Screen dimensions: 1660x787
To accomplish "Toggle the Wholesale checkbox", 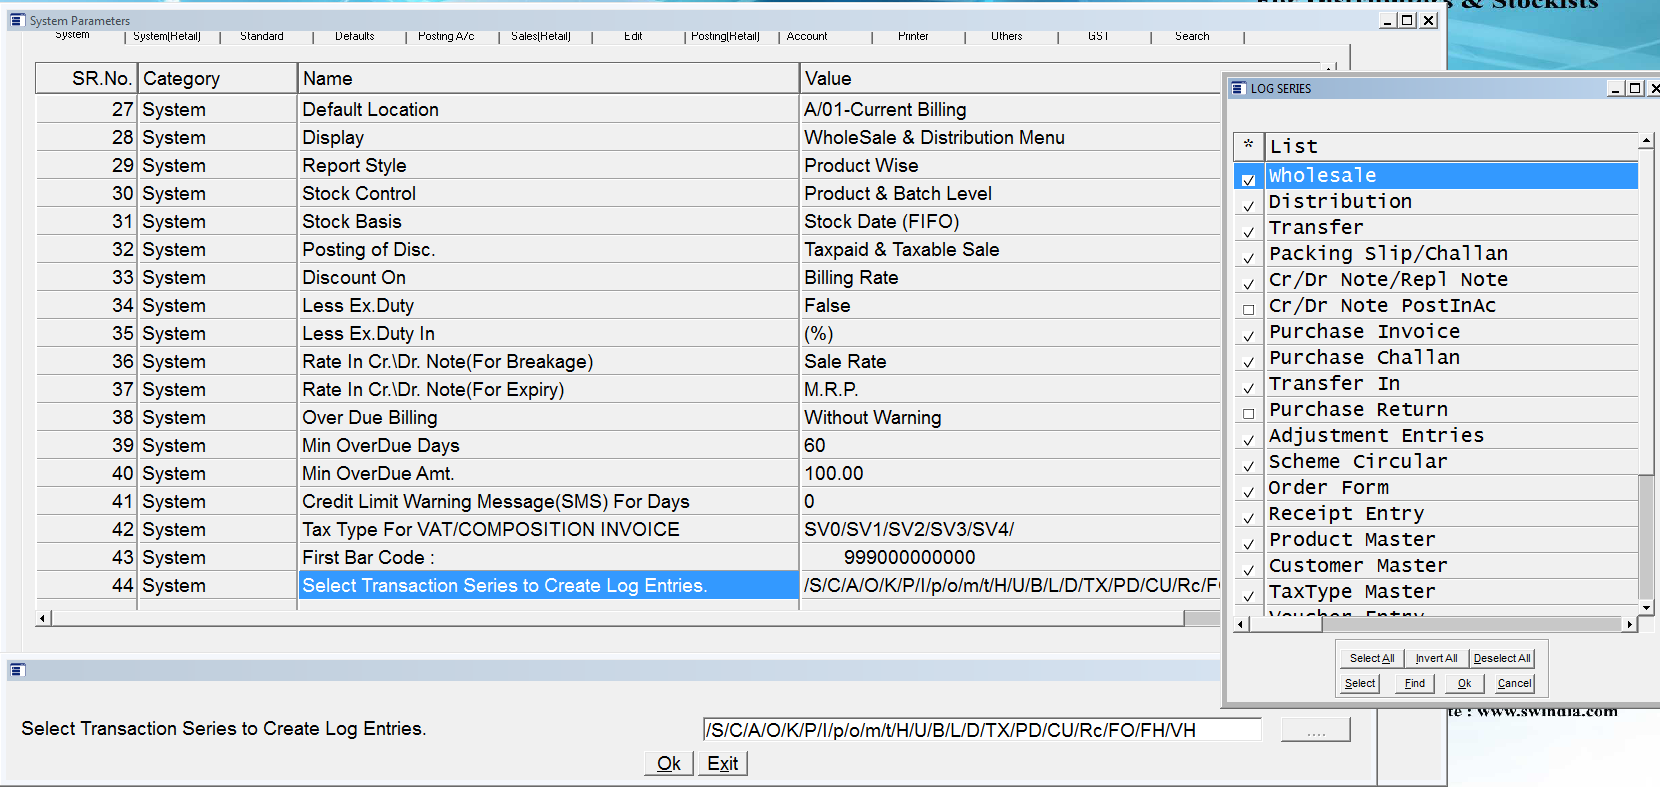I will pyautogui.click(x=1248, y=180).
